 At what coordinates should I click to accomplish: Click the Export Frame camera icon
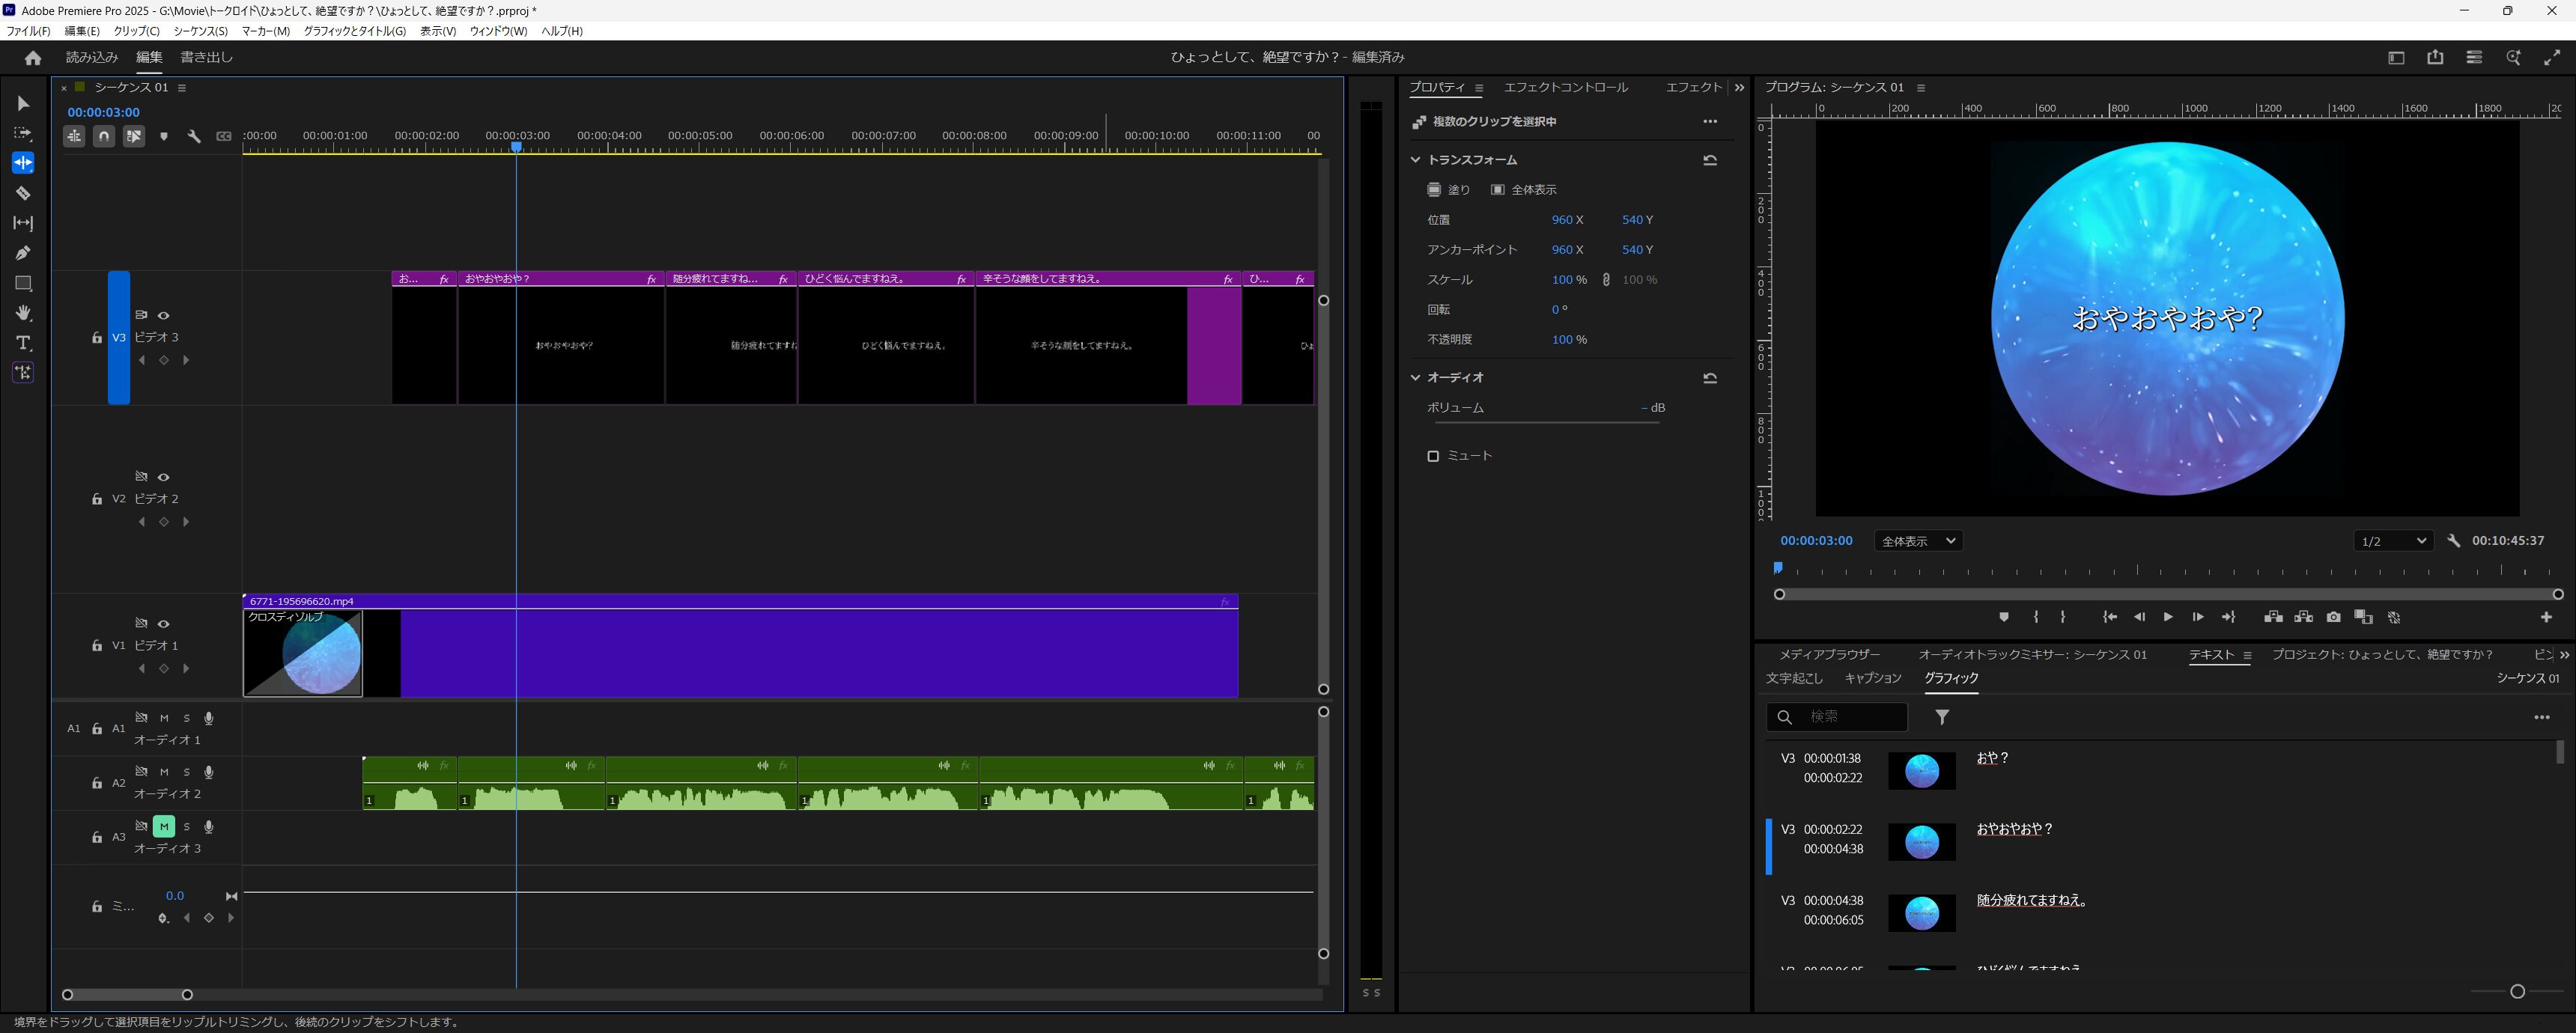pyautogui.click(x=2333, y=617)
